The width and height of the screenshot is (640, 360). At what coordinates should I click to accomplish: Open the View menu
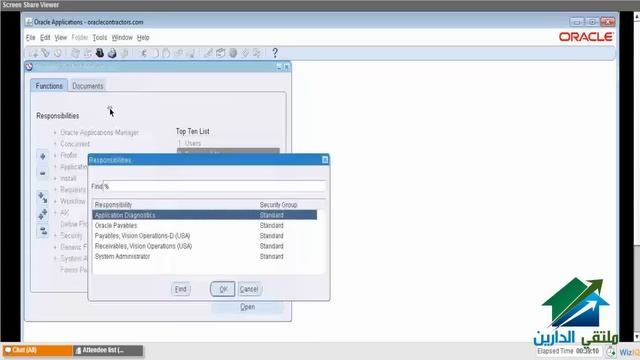(60, 38)
